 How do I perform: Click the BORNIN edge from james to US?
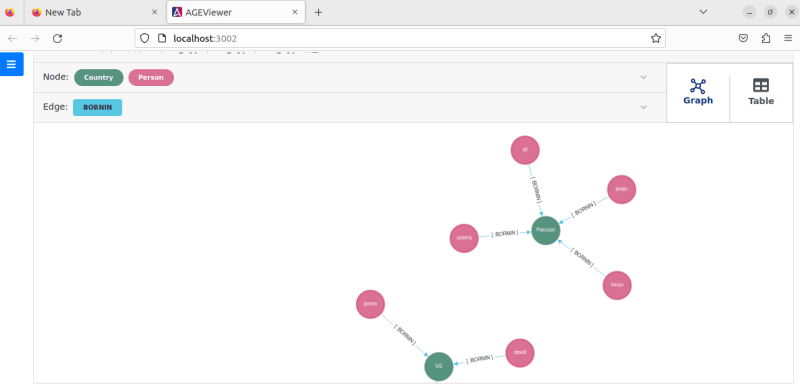point(404,335)
